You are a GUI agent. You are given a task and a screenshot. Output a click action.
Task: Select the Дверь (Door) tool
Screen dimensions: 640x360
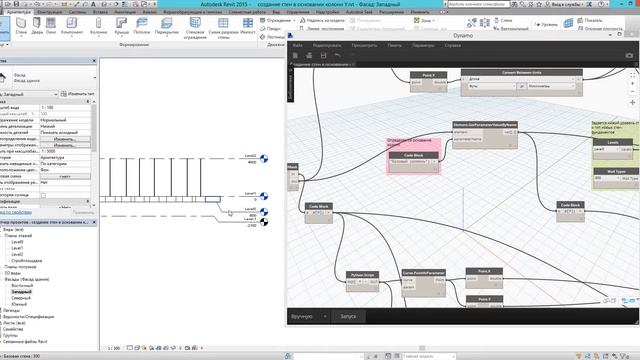[37, 26]
